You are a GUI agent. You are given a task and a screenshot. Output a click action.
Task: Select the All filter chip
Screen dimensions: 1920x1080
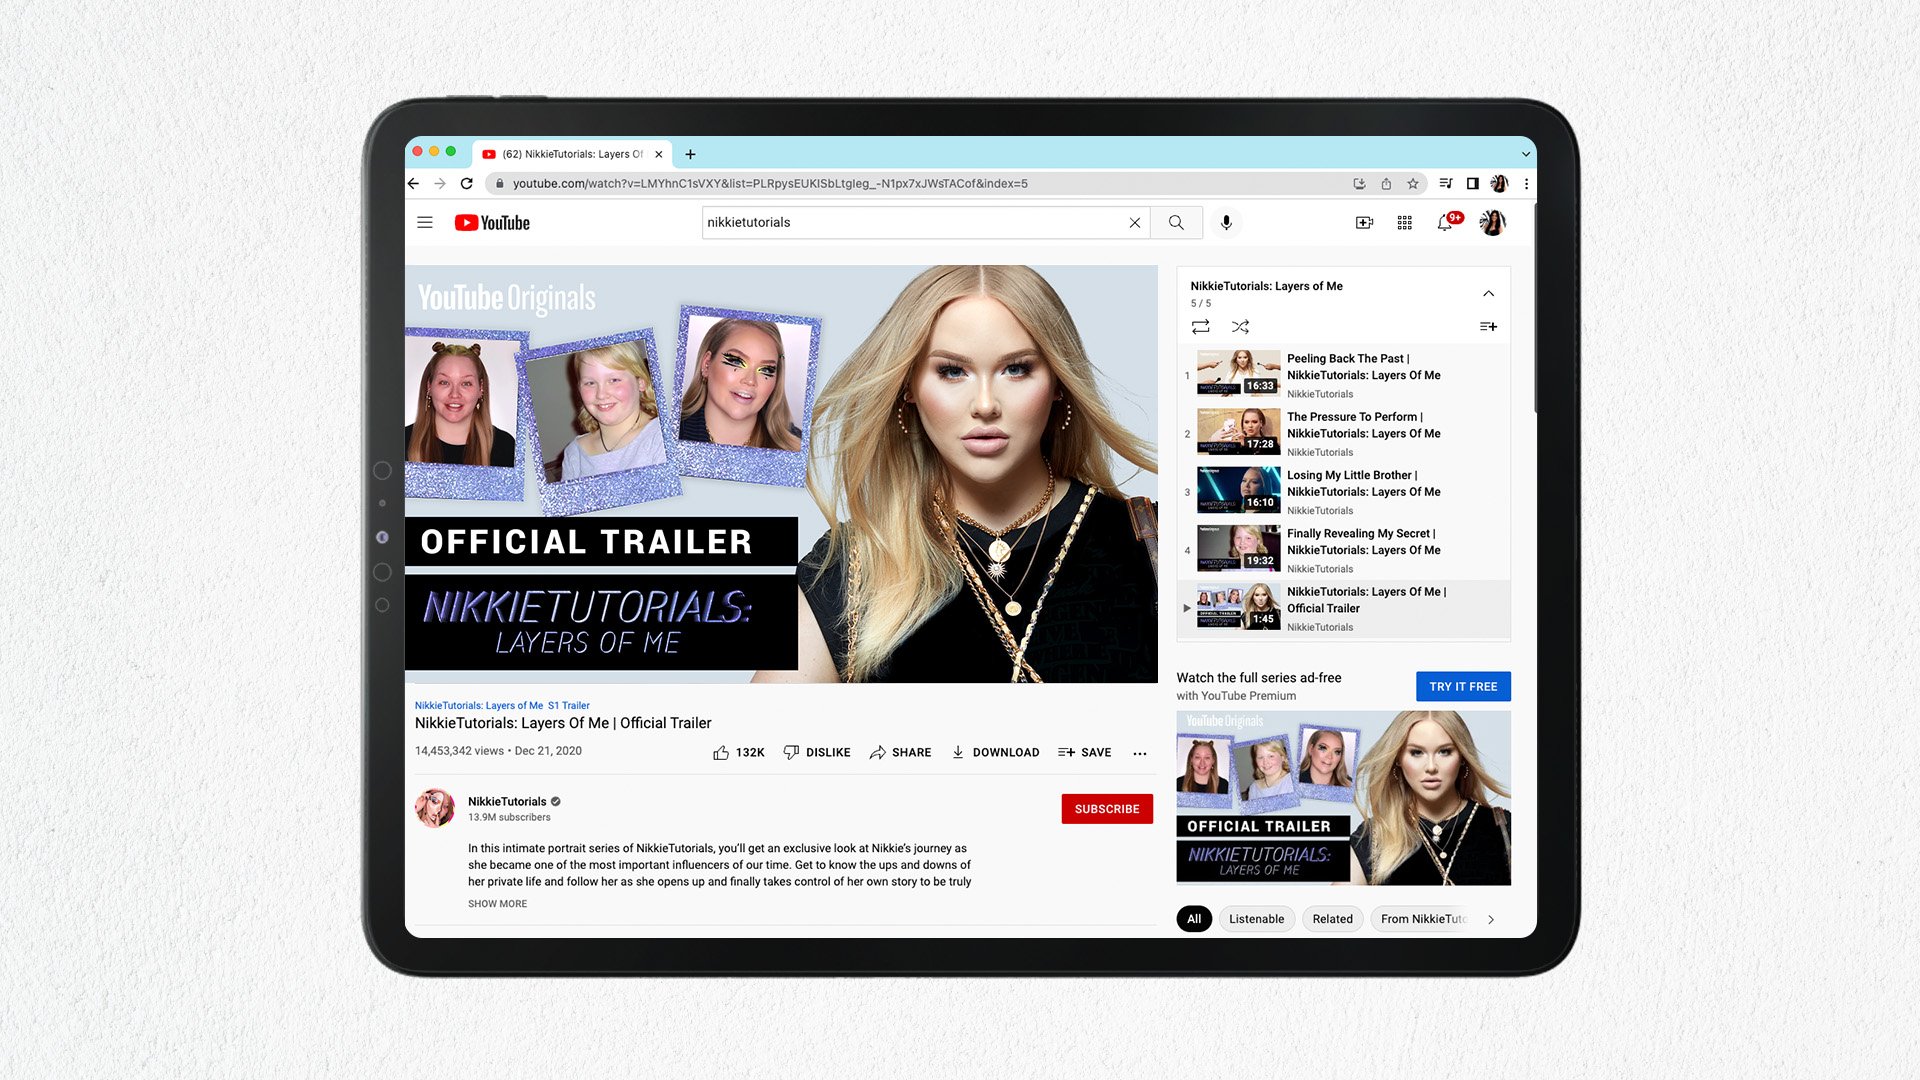point(1194,919)
